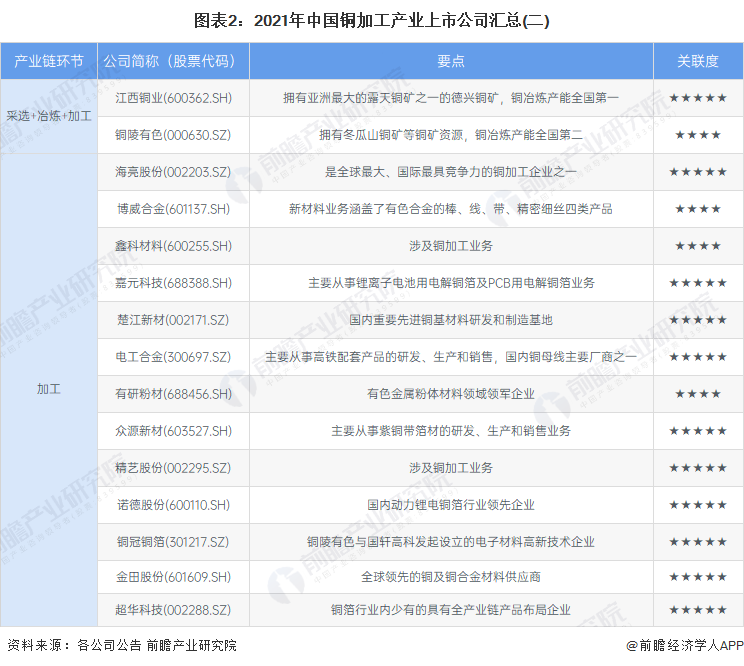Select the 采选+冶炼+加工 category cell
This screenshot has width=744, height=666.
[49, 116]
